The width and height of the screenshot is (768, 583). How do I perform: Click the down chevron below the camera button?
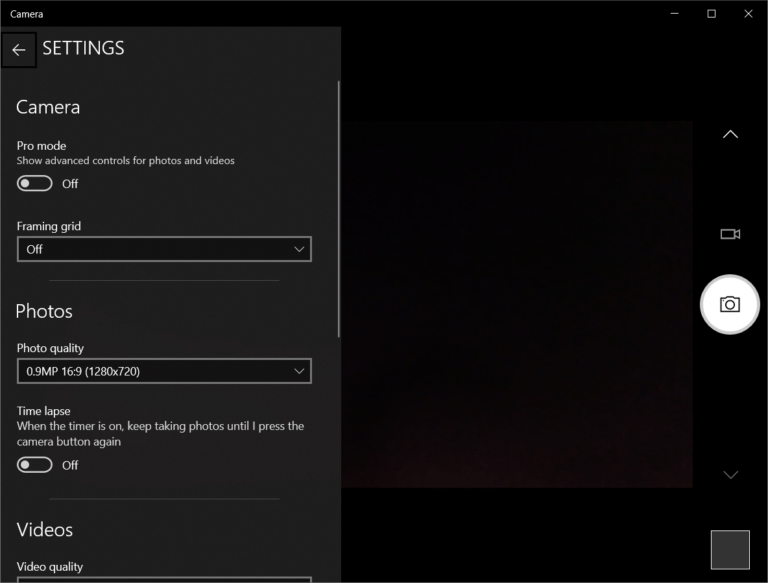tap(730, 474)
